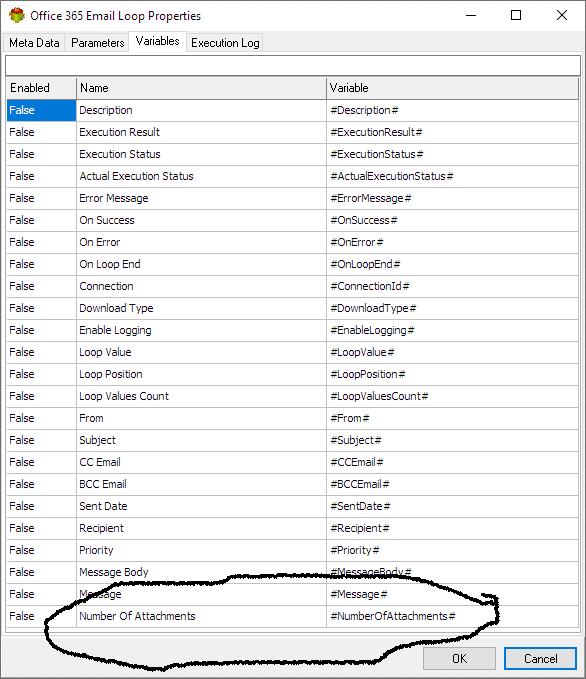Click the #NumberOfAttachments# variable cell
The width and height of the screenshot is (586, 679).
pyautogui.click(x=453, y=616)
